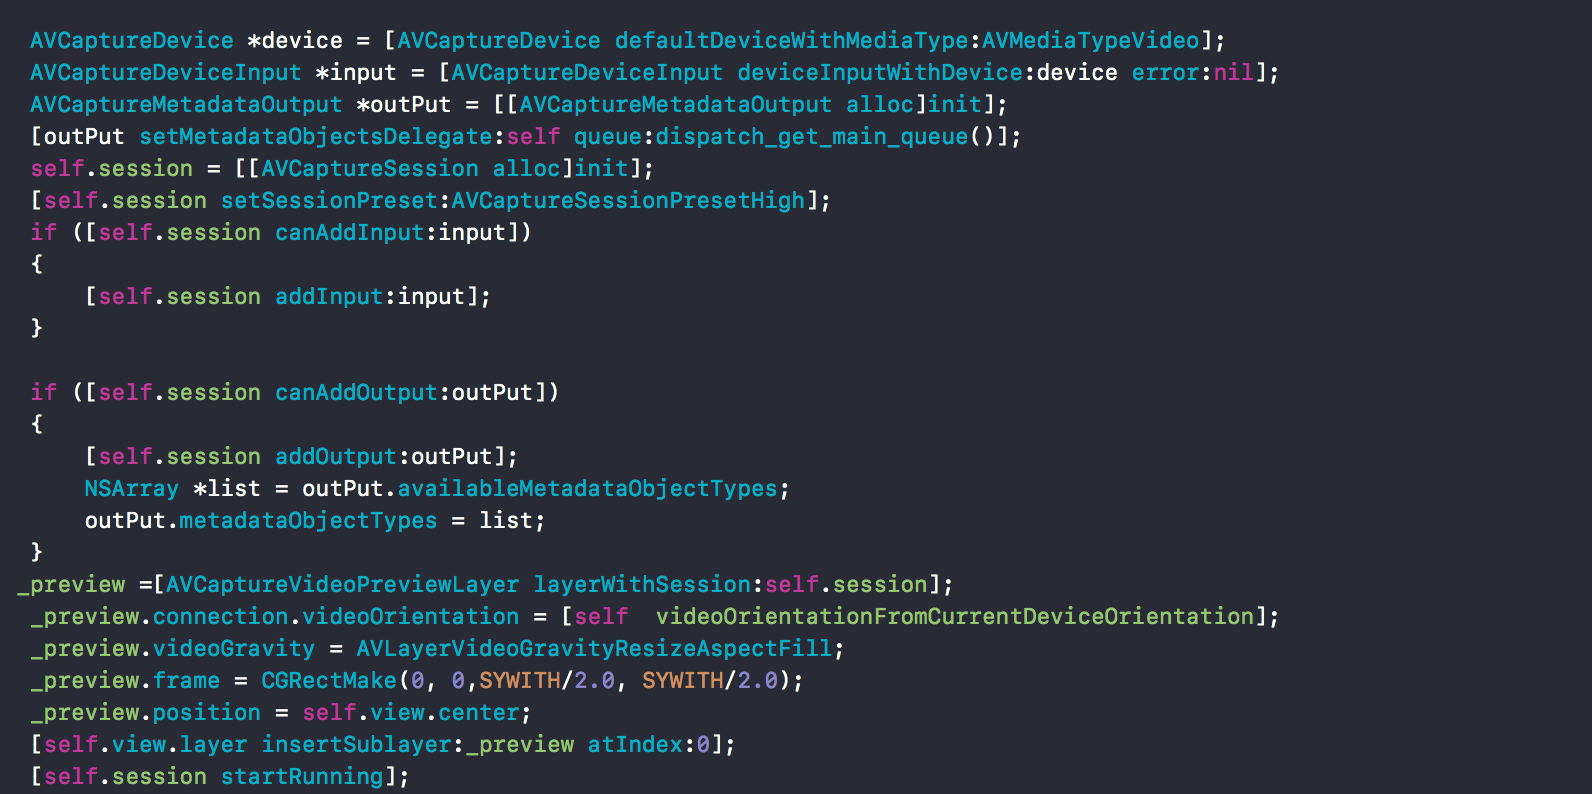Click AVLayerVideoGravityResizeAspectFill constant

(x=594, y=649)
